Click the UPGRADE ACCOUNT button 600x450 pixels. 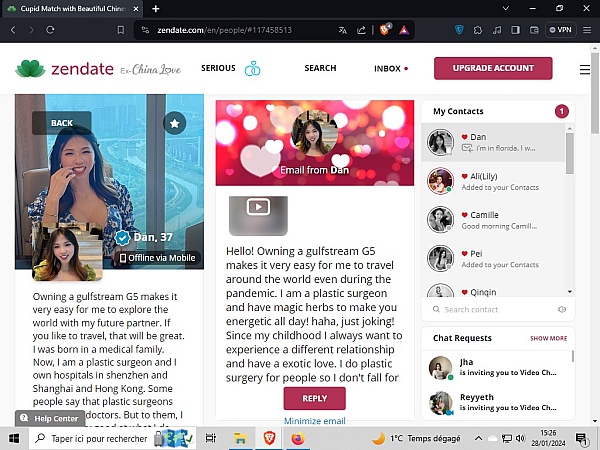(493, 68)
